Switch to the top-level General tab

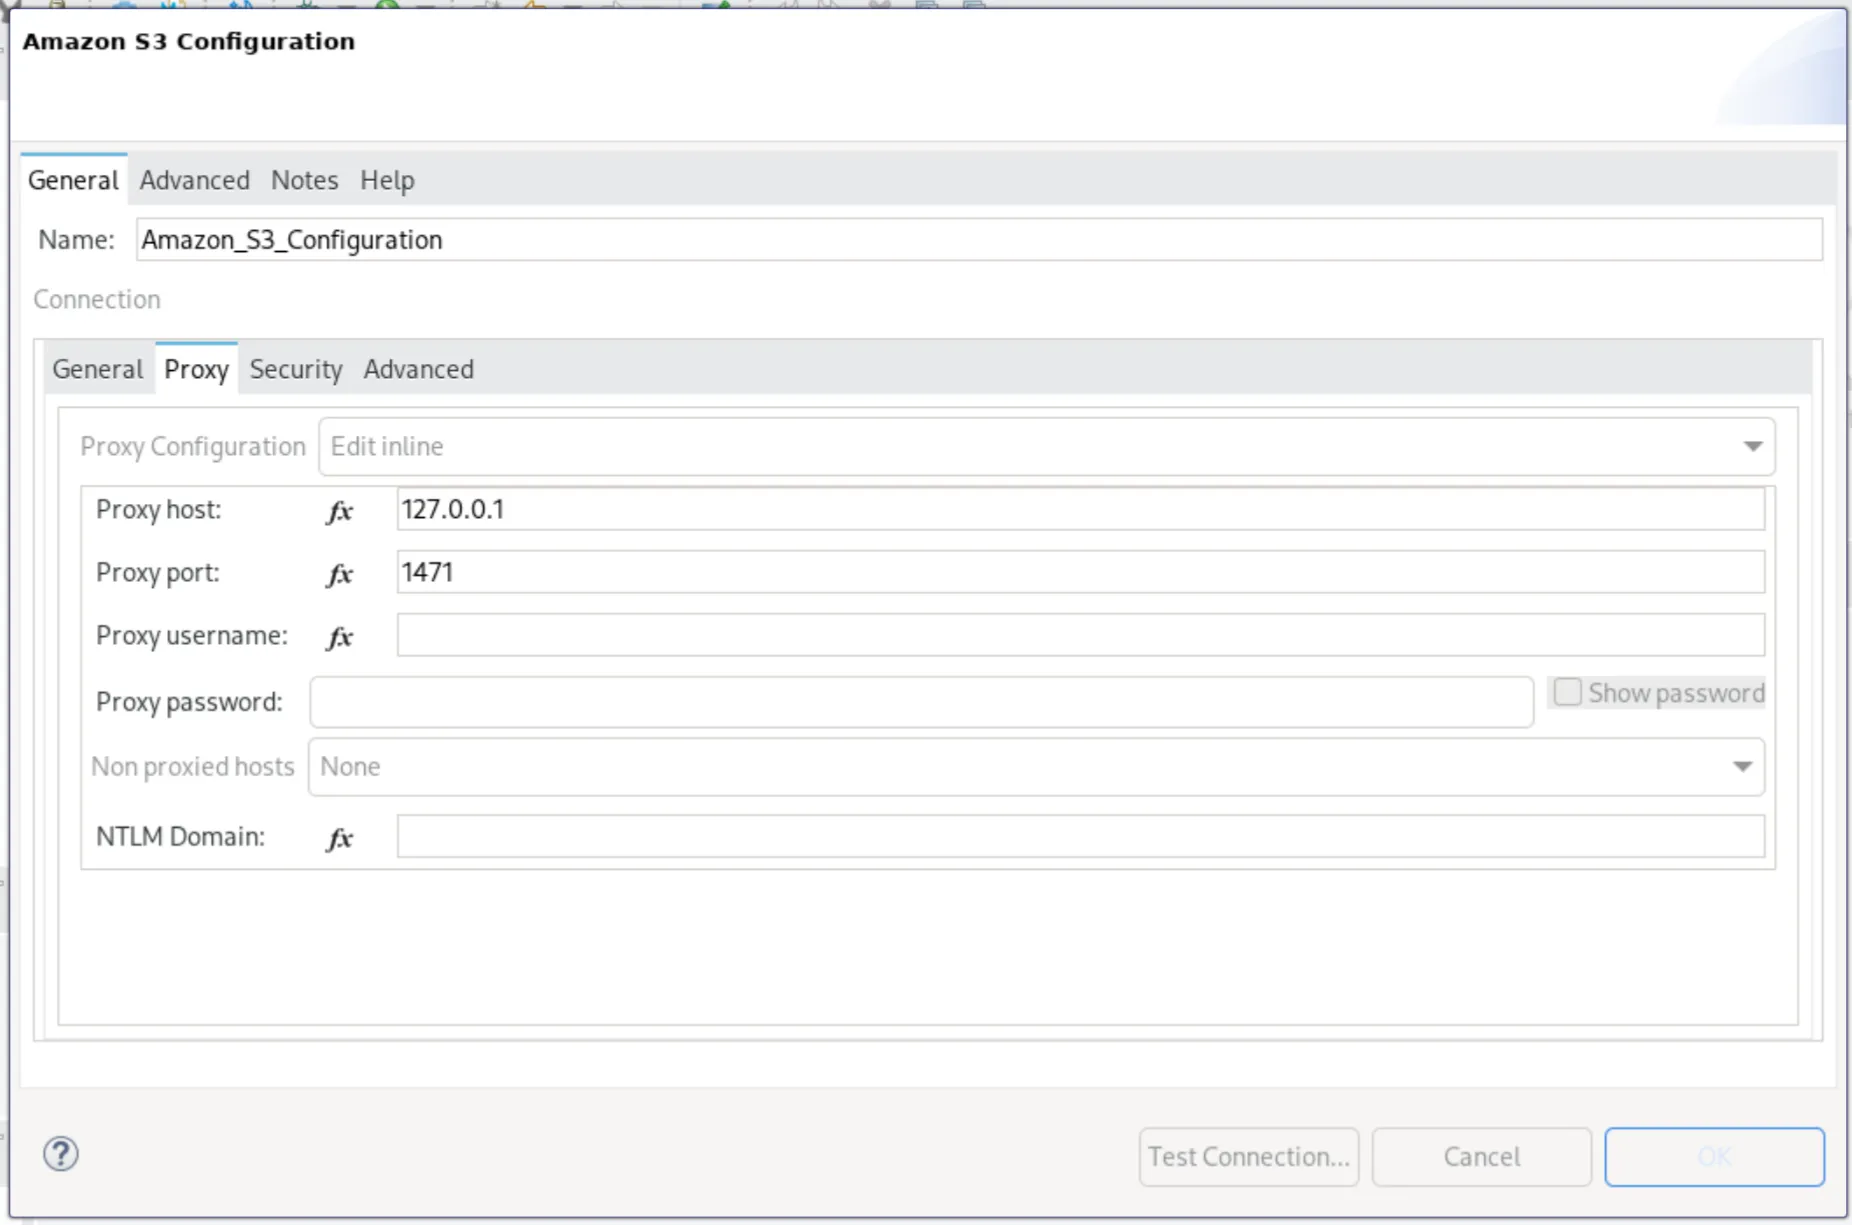pyautogui.click(x=73, y=180)
